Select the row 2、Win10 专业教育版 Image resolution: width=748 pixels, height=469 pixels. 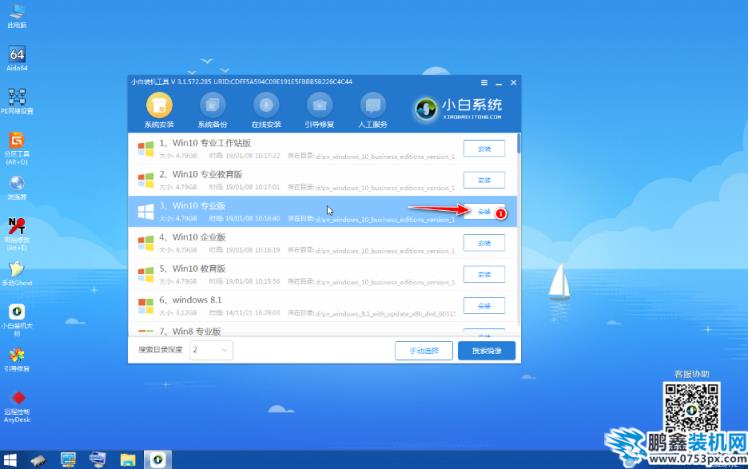322,180
